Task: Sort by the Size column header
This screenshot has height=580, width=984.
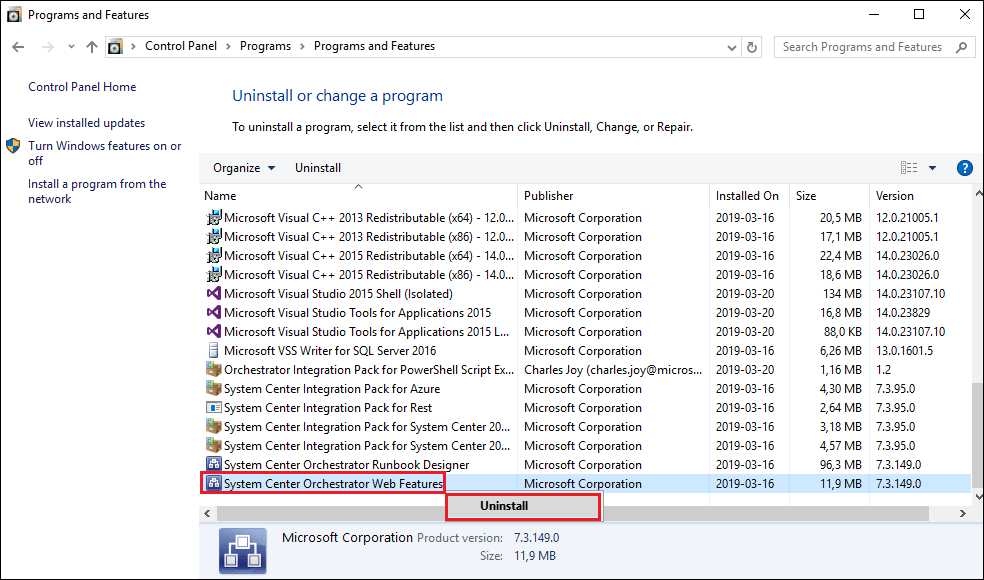Action: 829,196
